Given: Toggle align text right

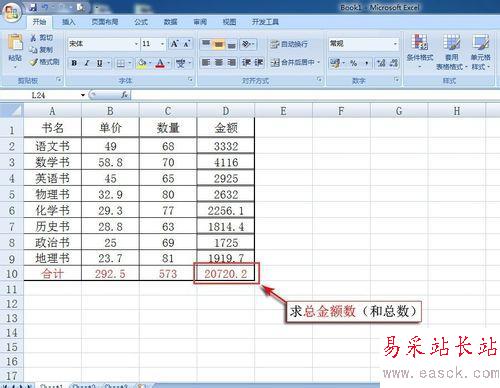Looking at the screenshot, I should (x=231, y=62).
